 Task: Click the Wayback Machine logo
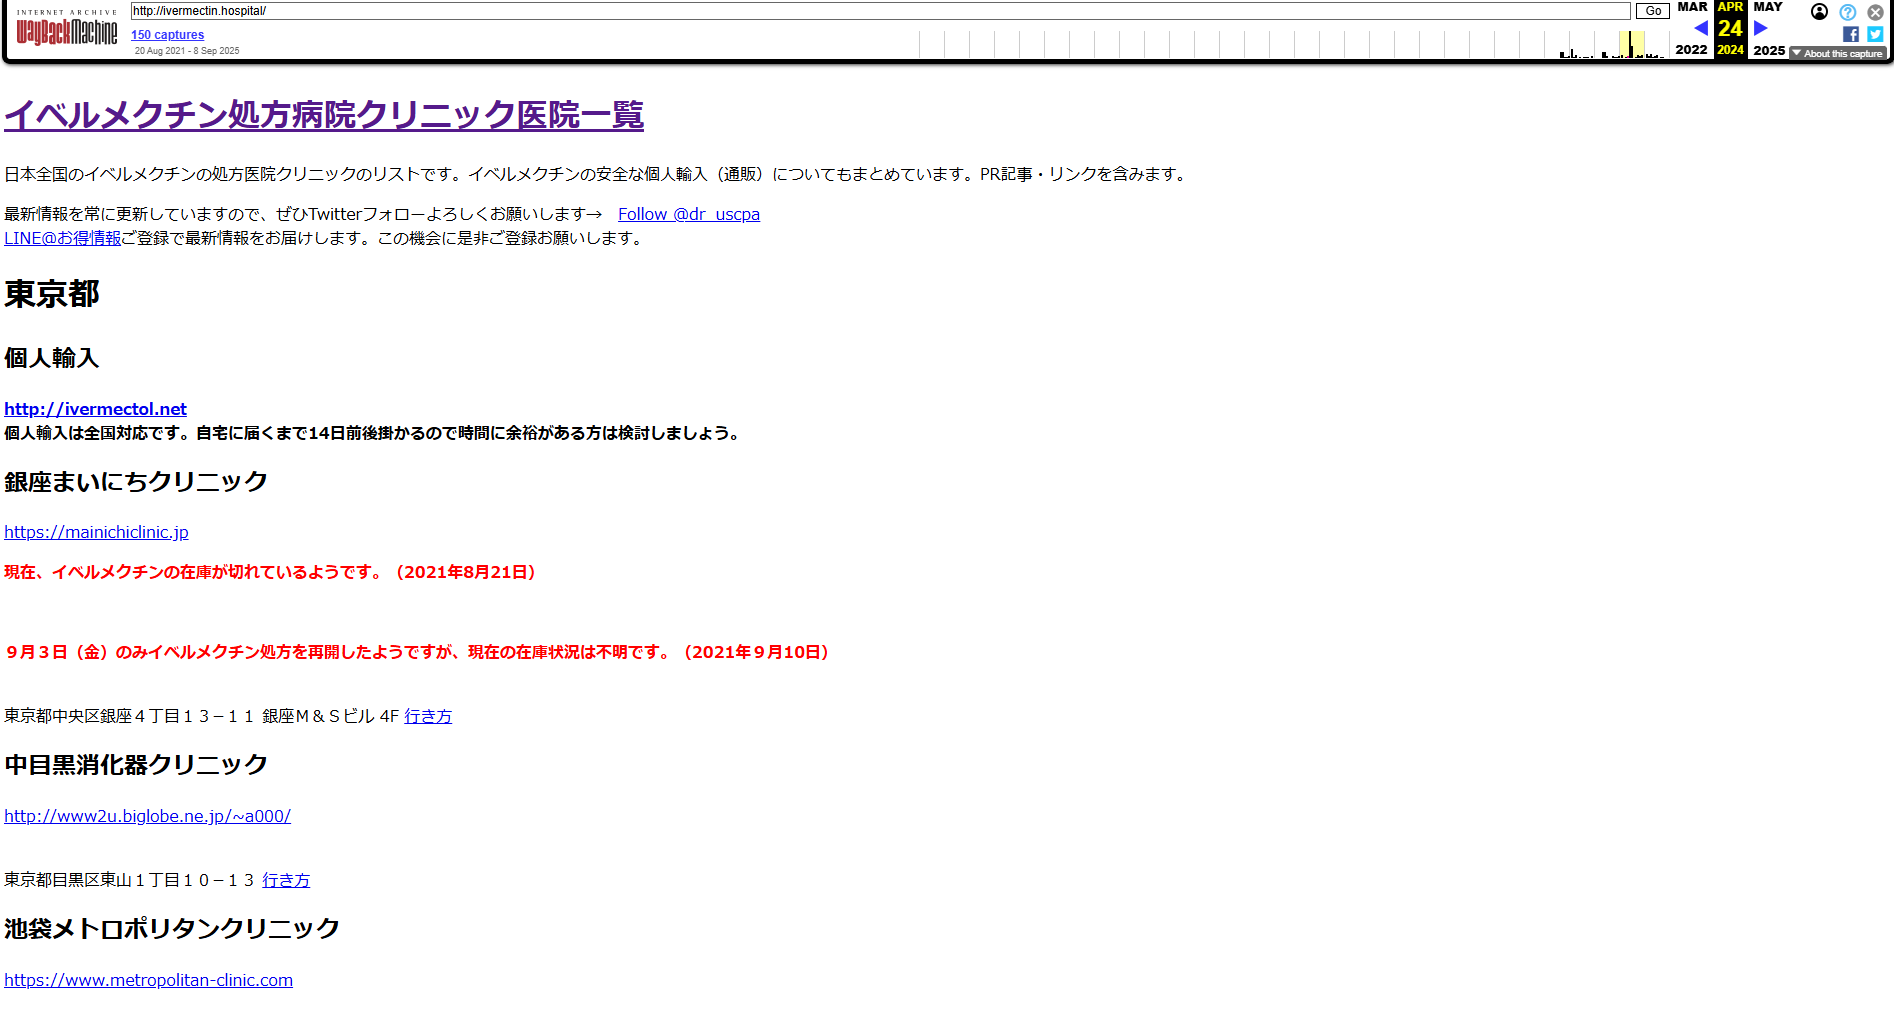click(66, 30)
